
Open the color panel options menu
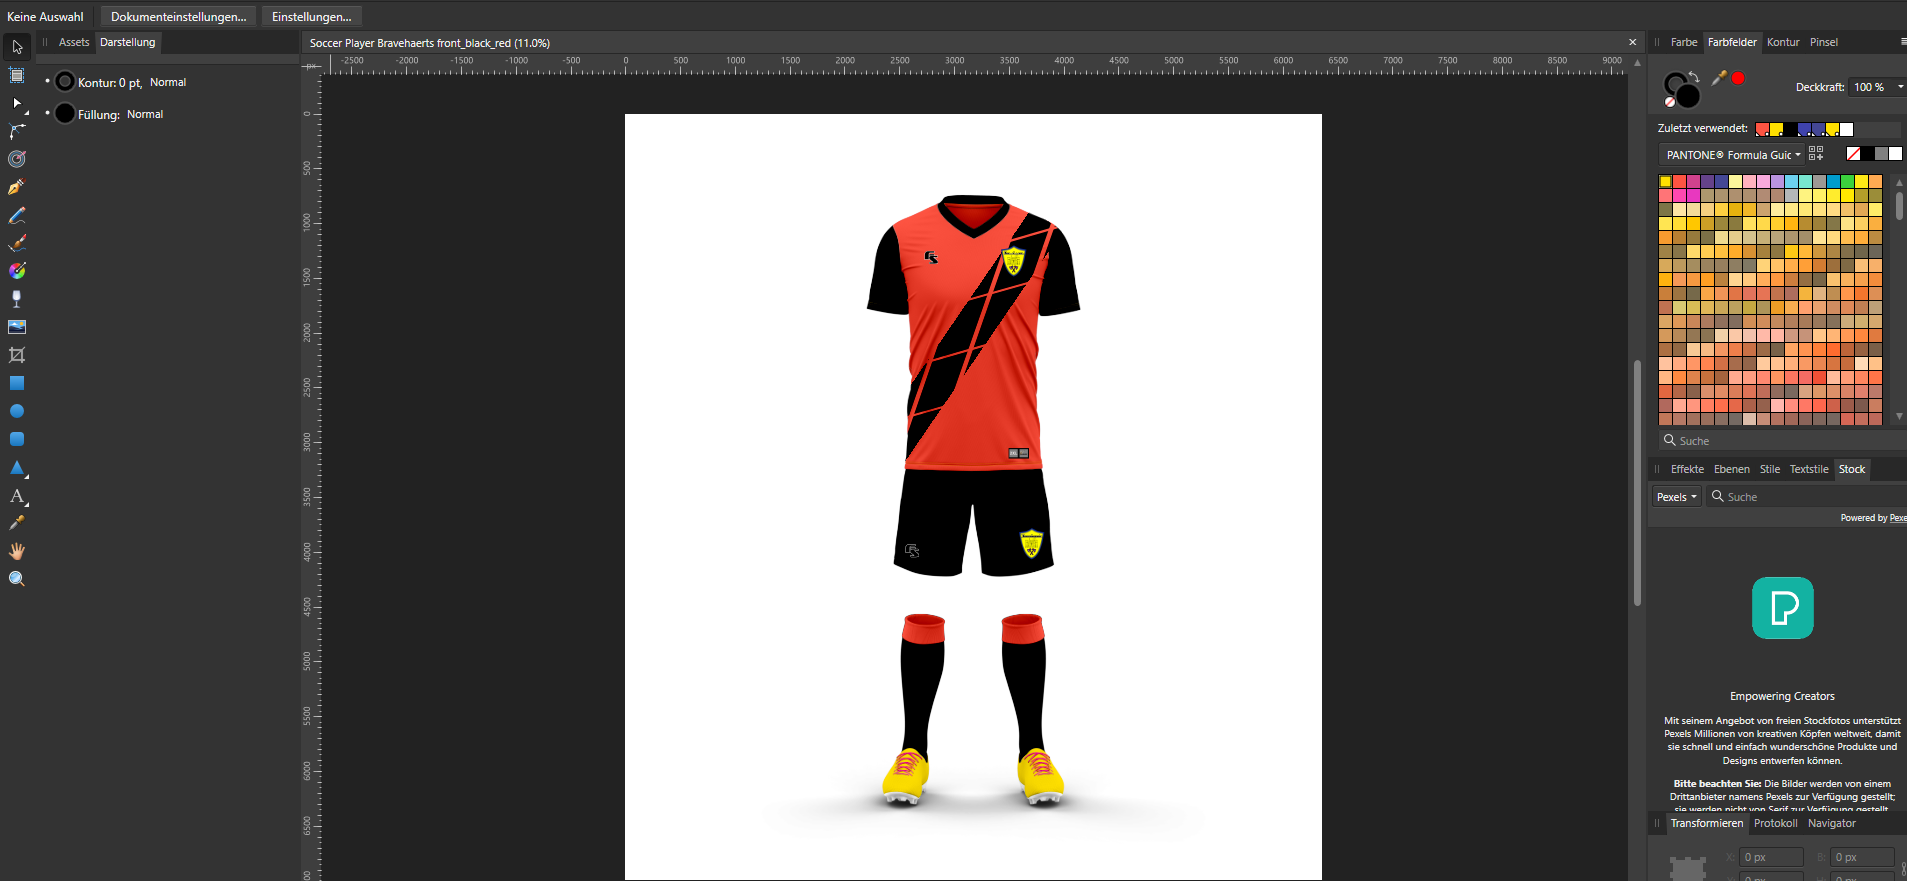point(1902,42)
